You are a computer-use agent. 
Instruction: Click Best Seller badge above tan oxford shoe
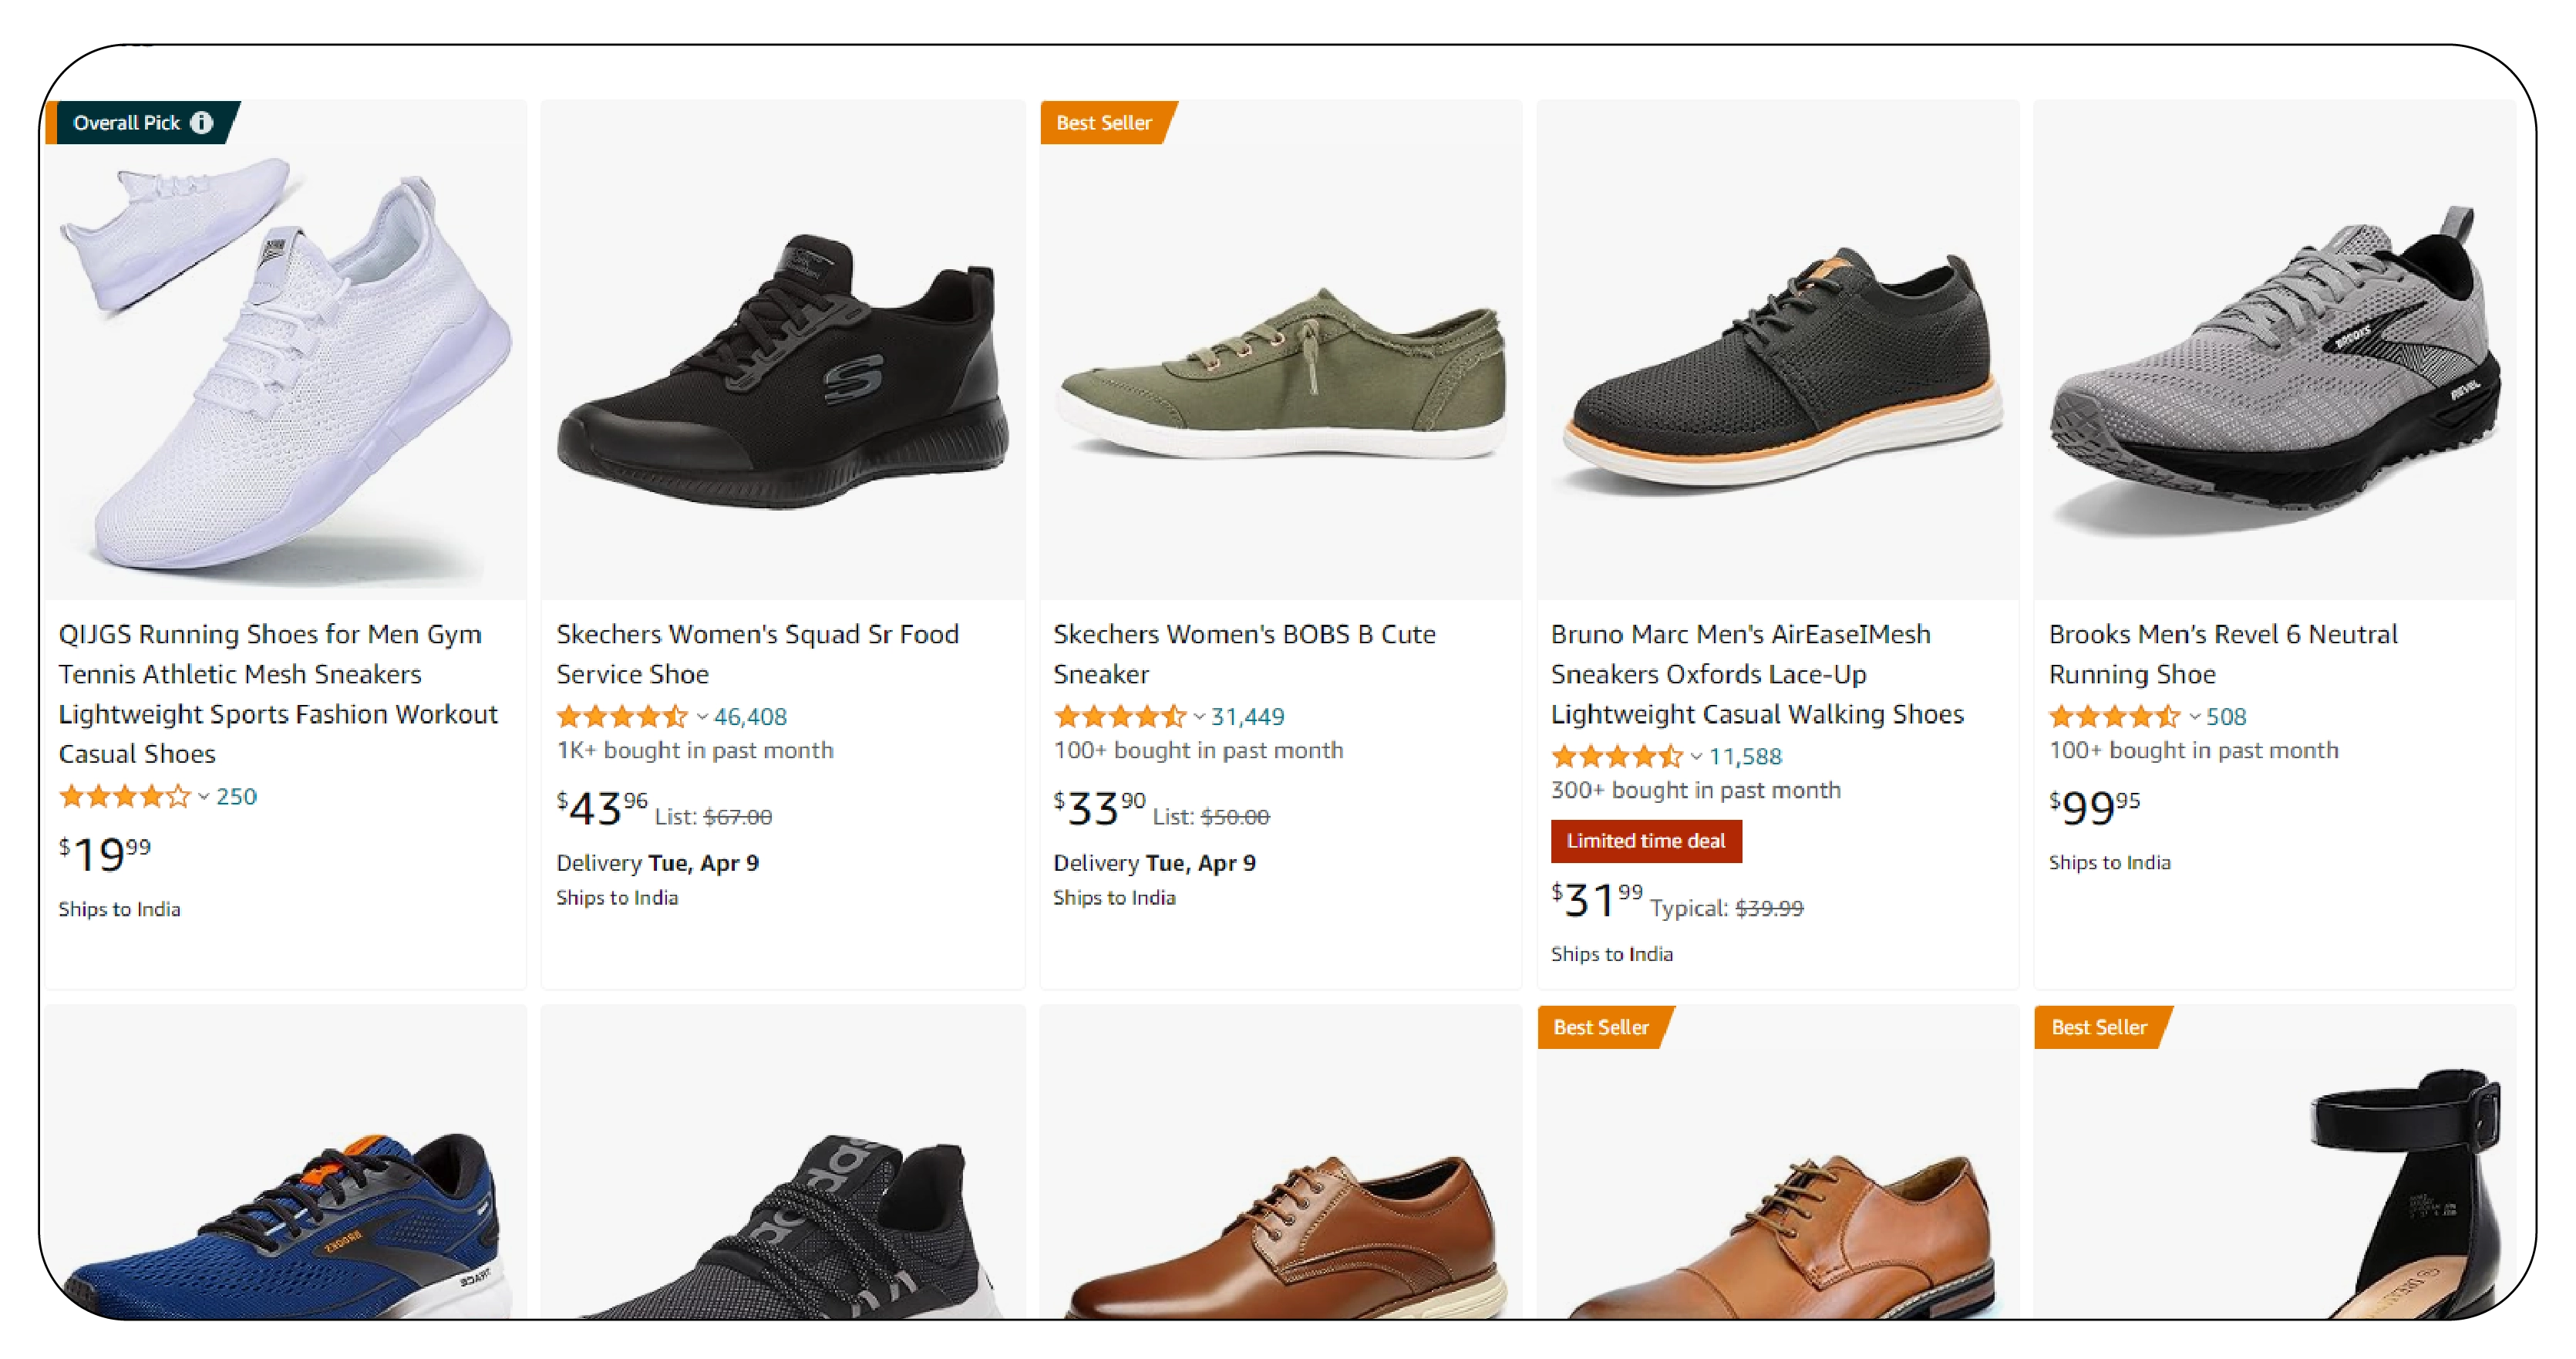point(1600,1027)
